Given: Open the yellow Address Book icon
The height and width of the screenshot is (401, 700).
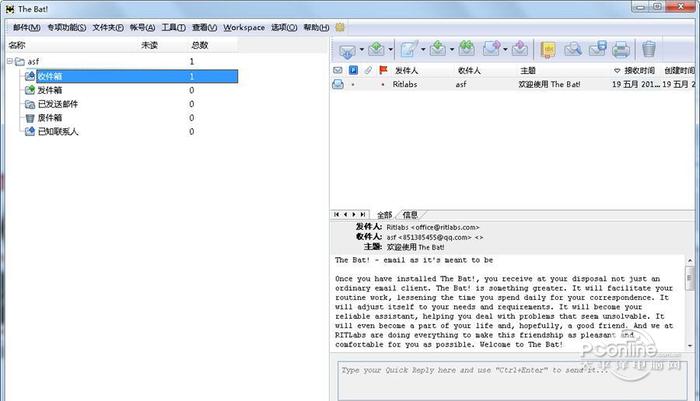Looking at the screenshot, I should coord(548,50).
